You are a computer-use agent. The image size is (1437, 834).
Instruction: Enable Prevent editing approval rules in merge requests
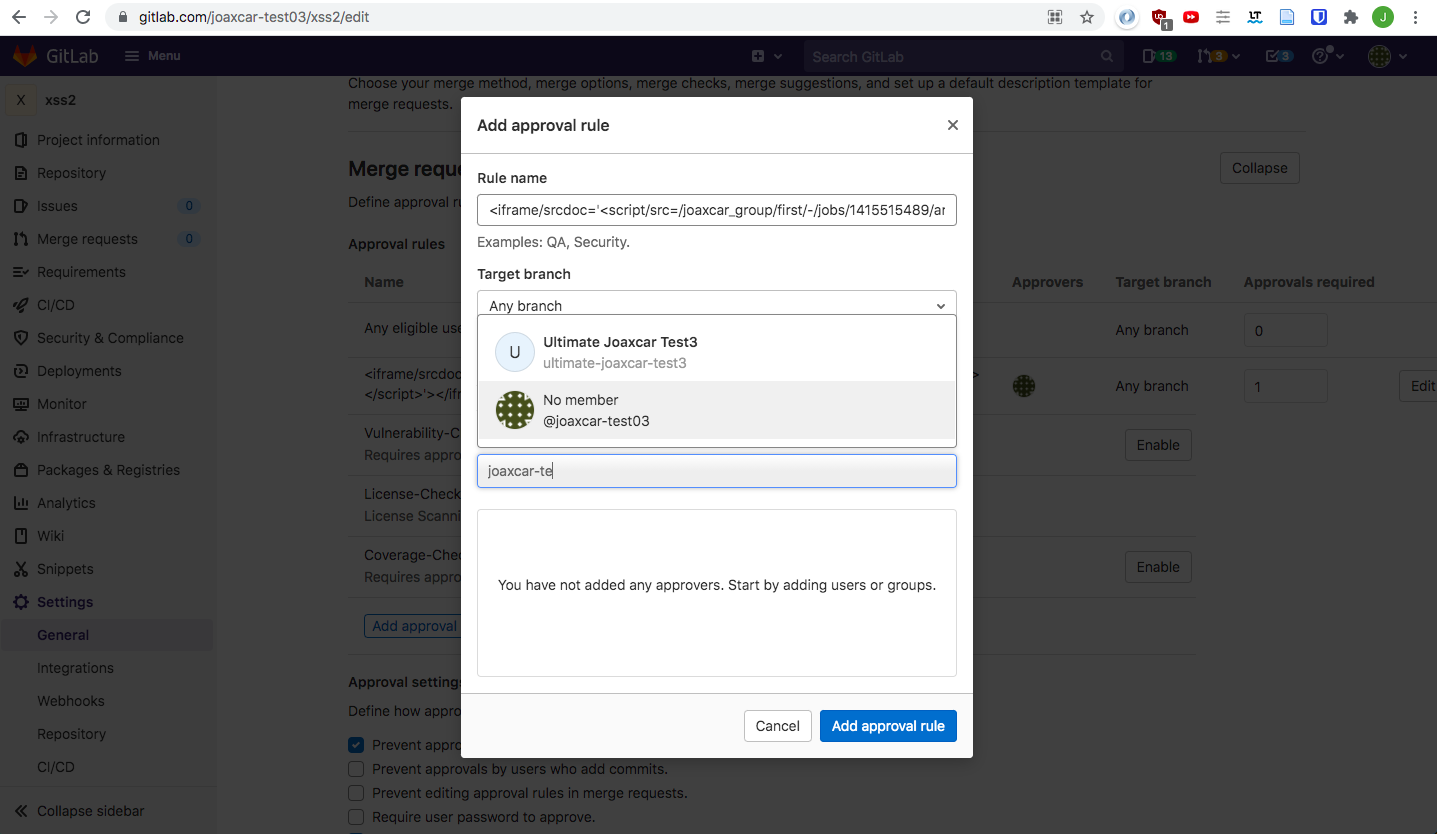356,793
